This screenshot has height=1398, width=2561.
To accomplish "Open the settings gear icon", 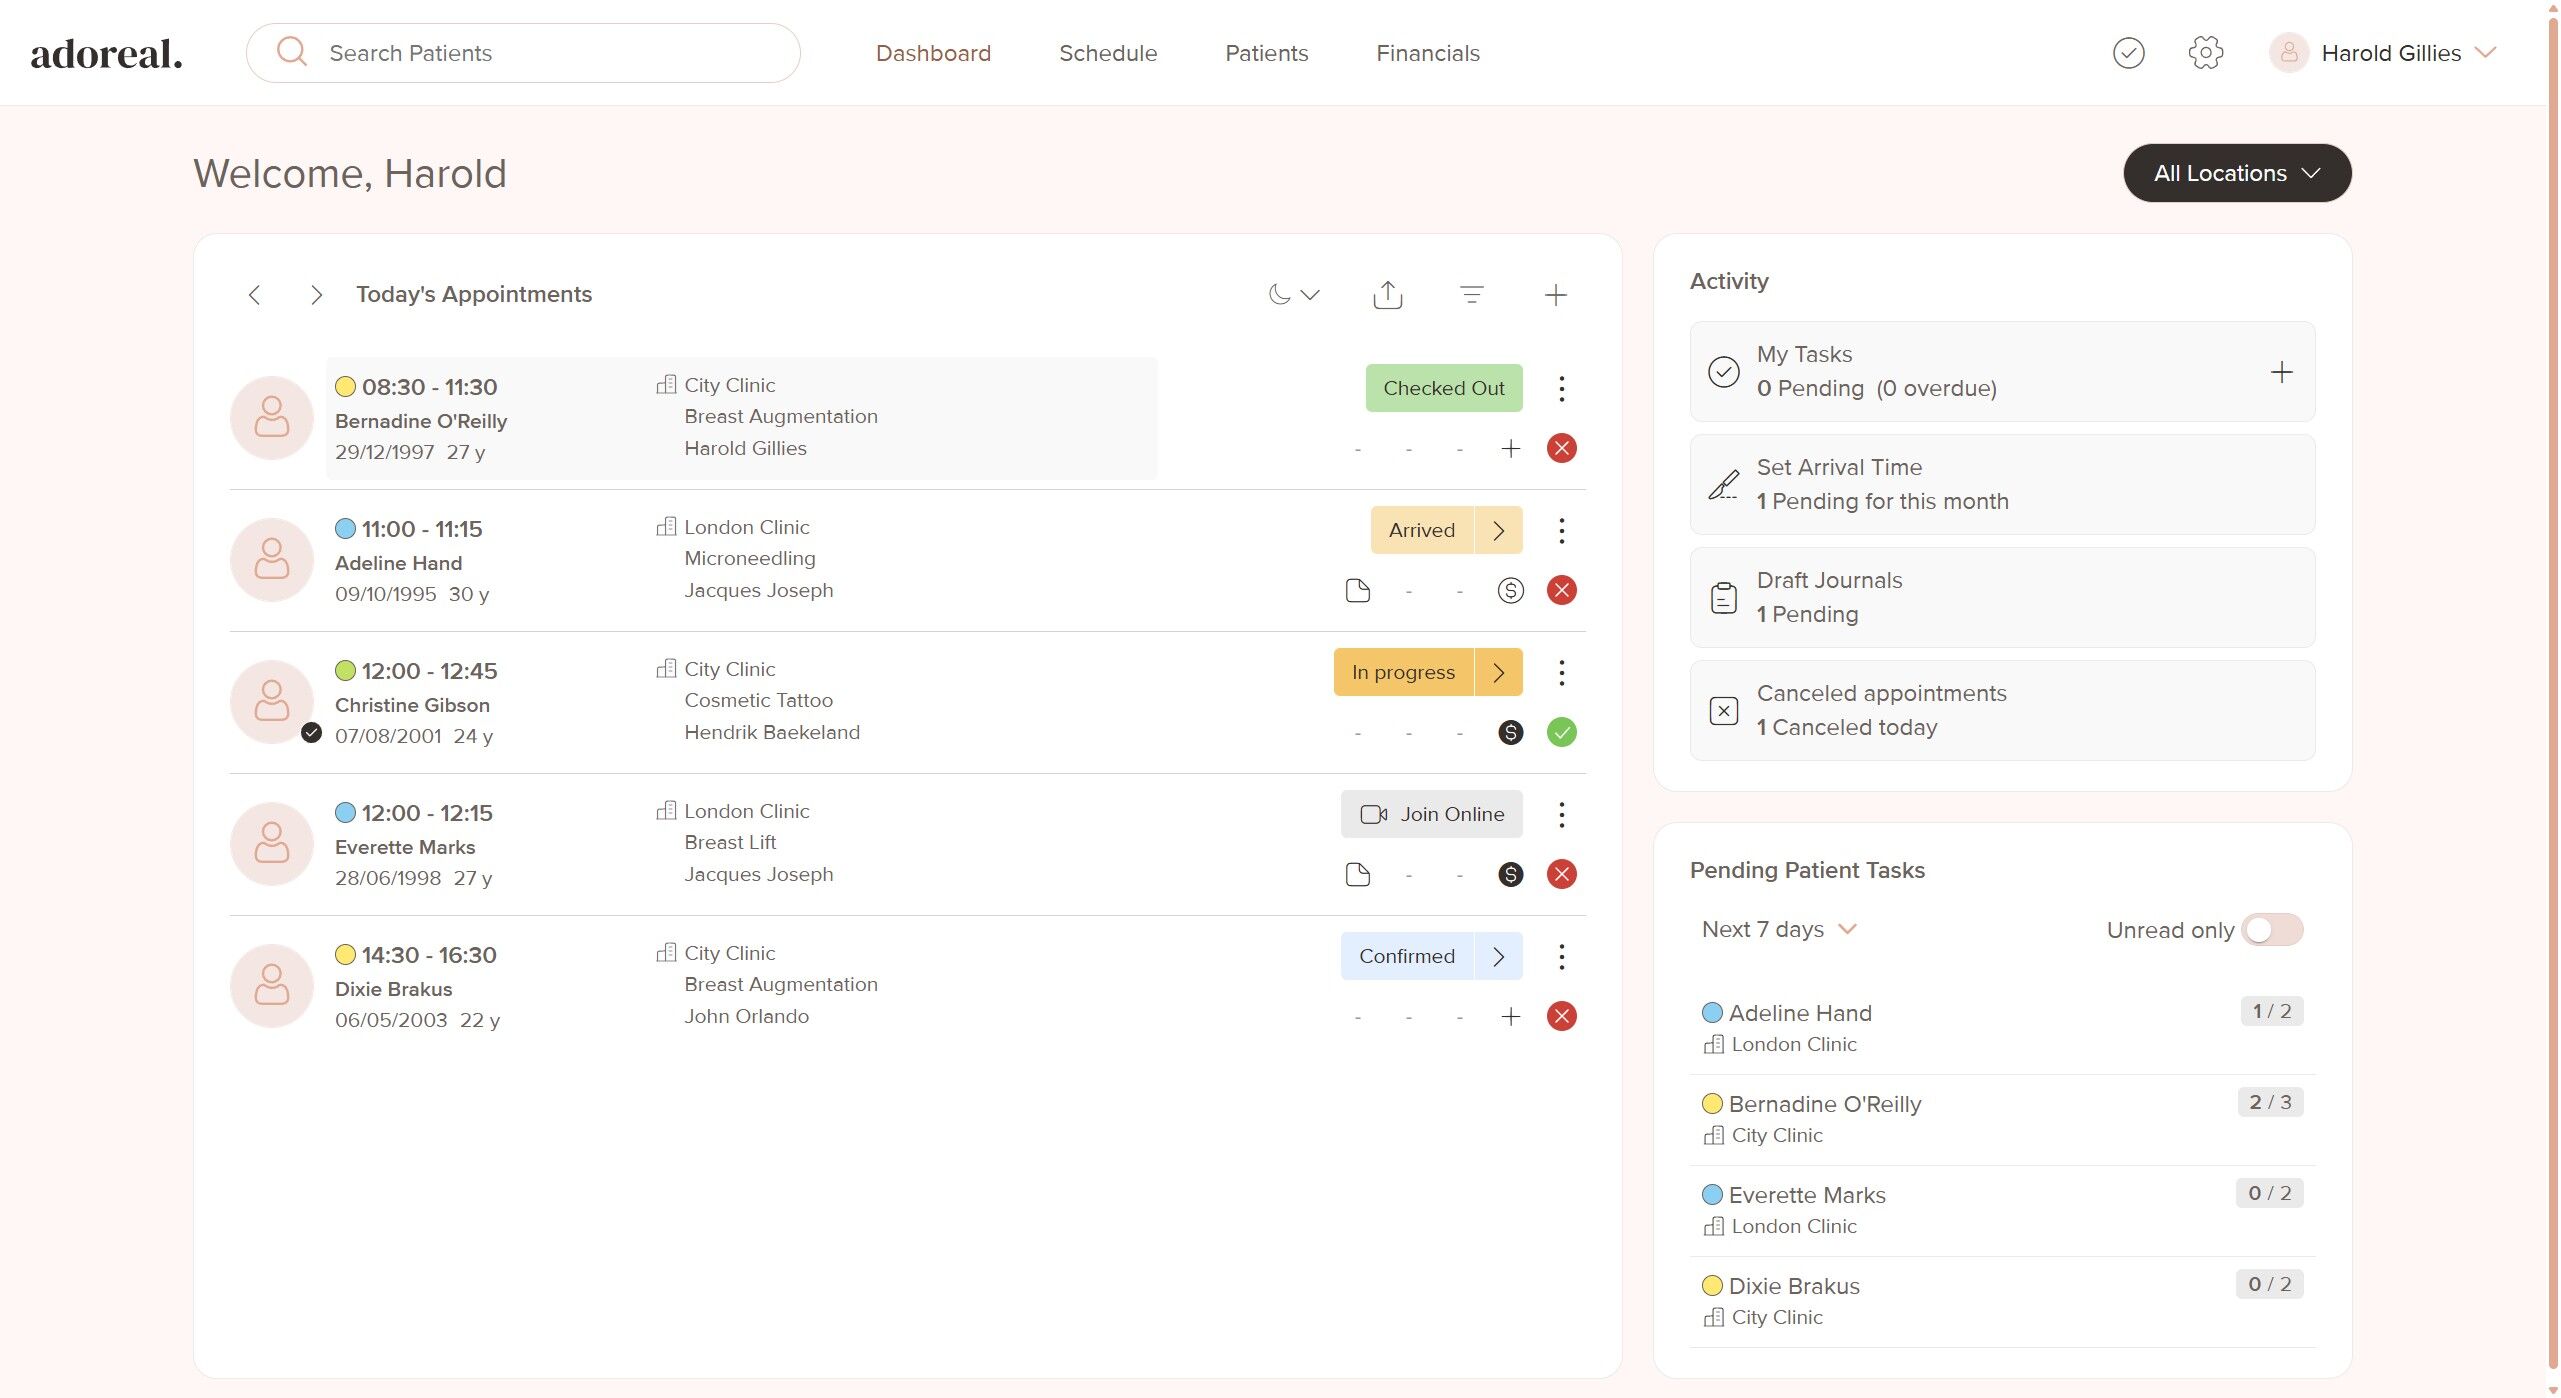I will click(2205, 53).
